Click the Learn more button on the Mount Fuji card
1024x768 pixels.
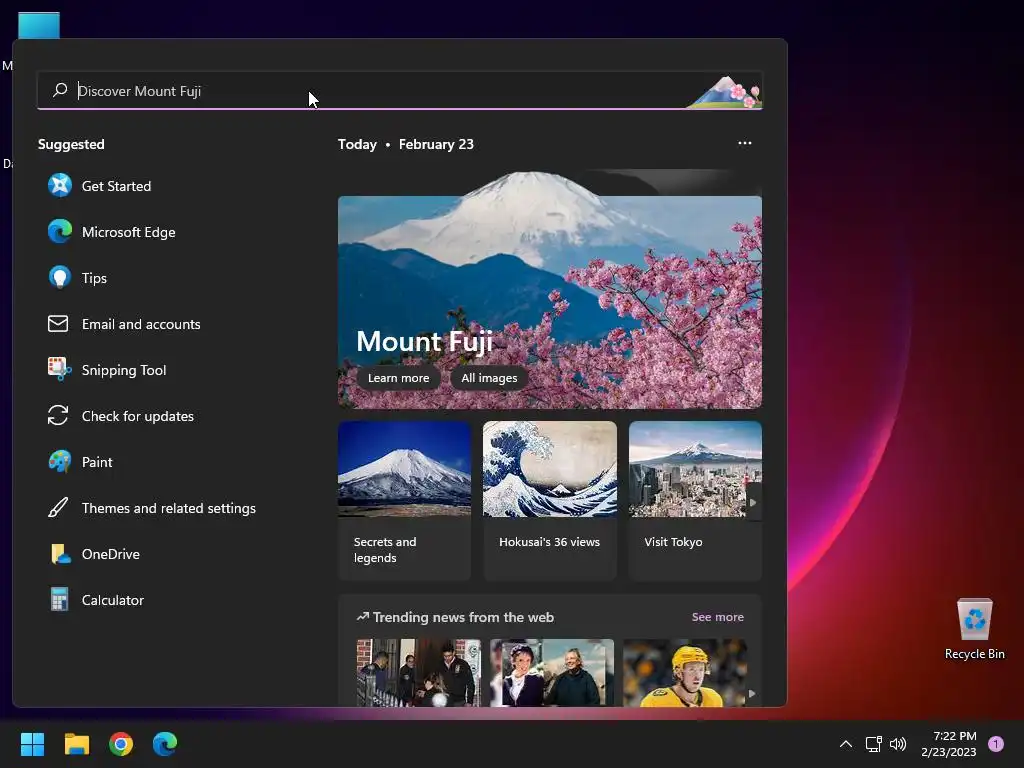click(398, 377)
